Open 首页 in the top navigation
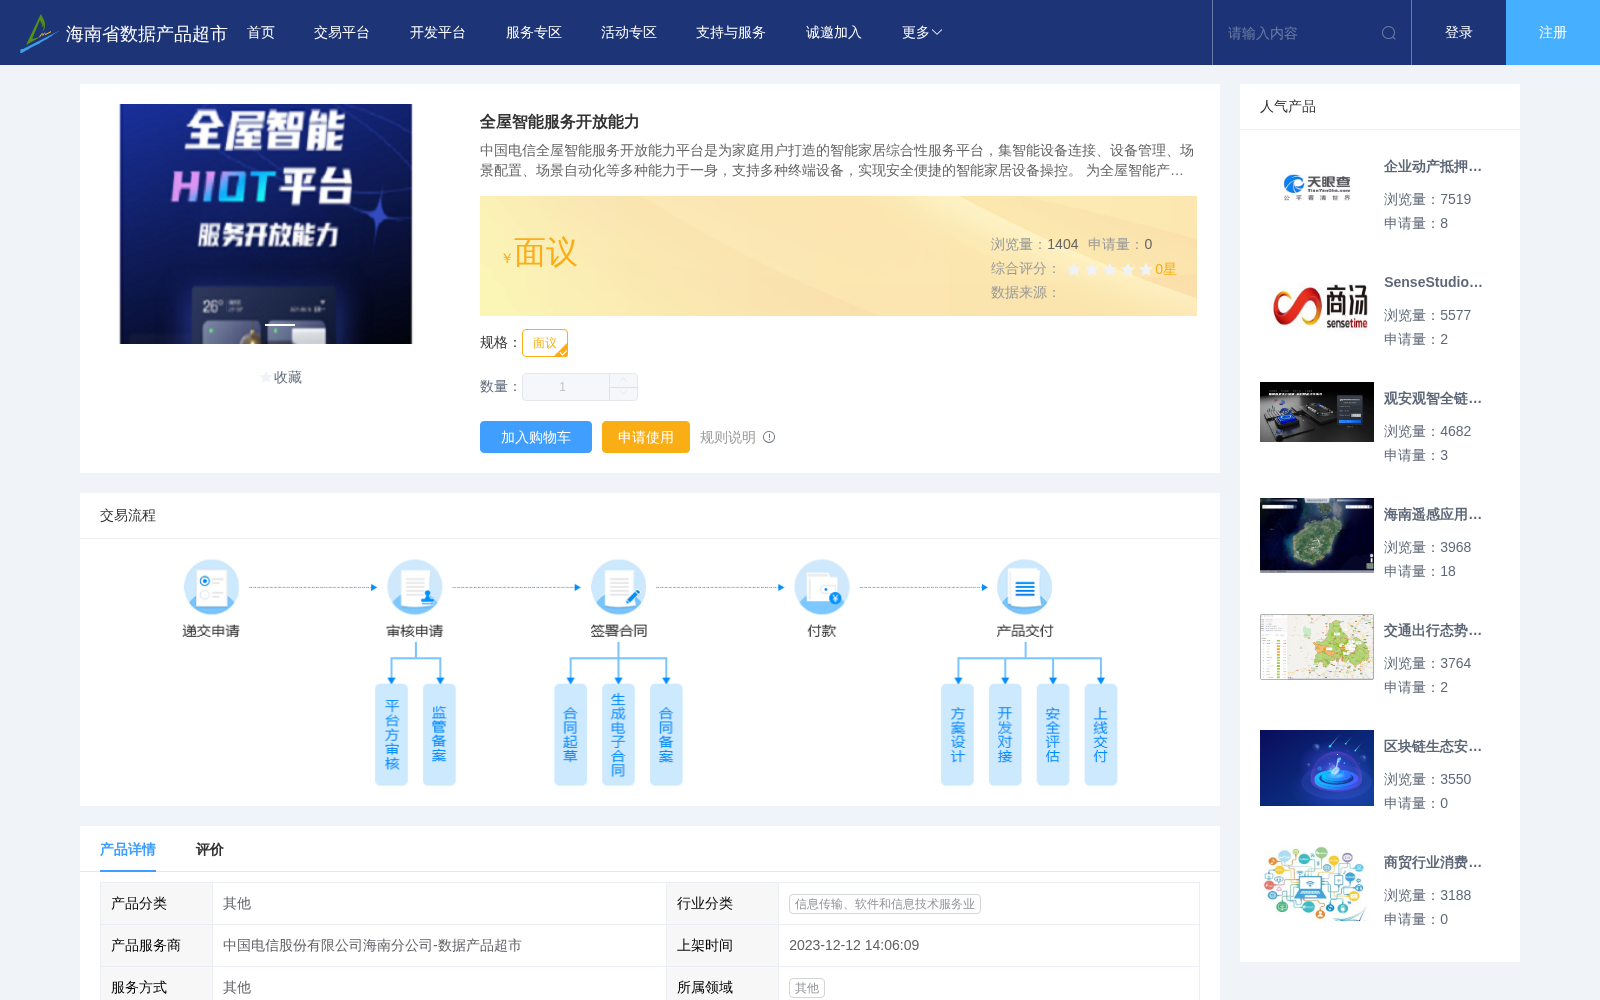The width and height of the screenshot is (1600, 1000). (x=261, y=33)
